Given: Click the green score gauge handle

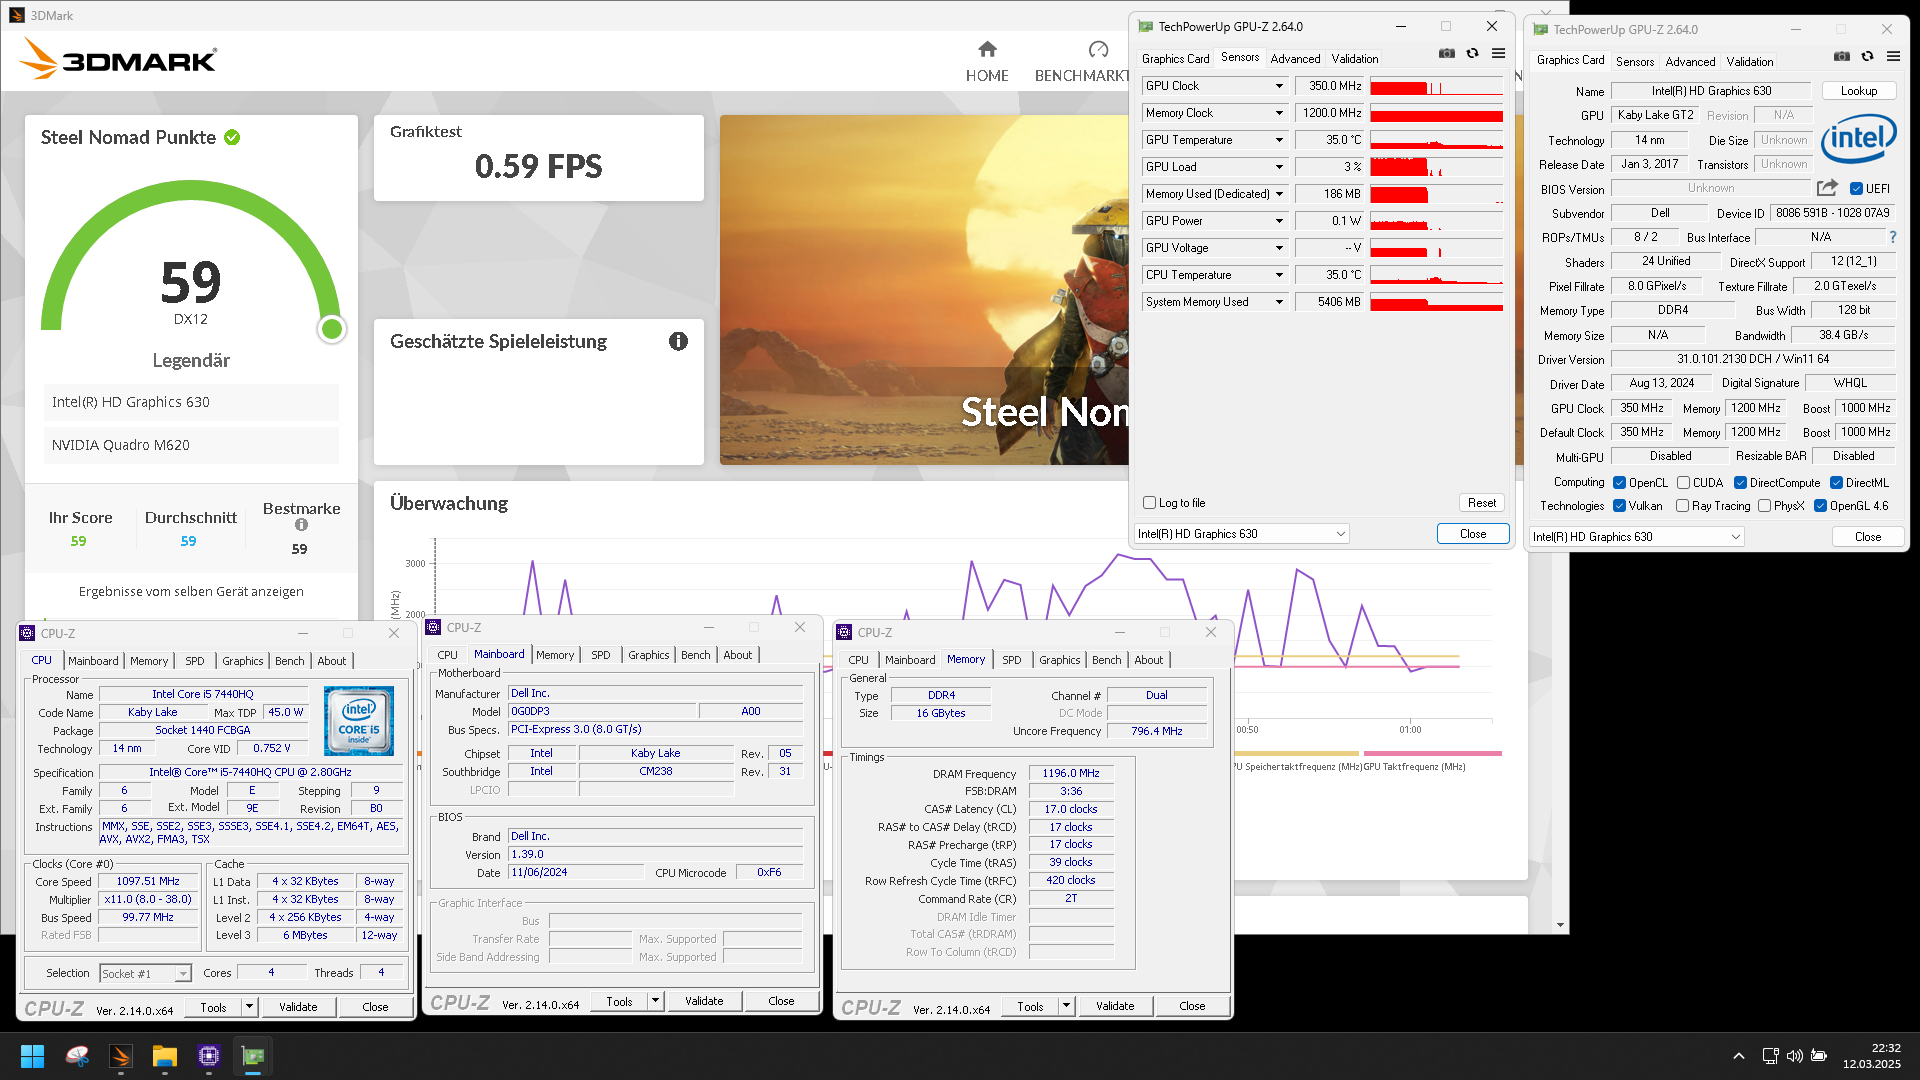Looking at the screenshot, I should [x=332, y=329].
